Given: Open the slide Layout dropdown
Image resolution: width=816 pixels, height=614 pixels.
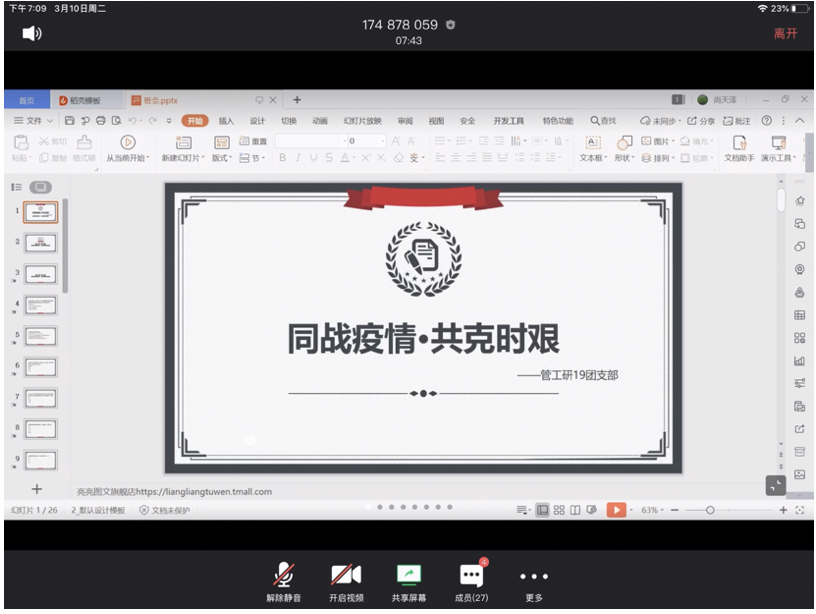Looking at the screenshot, I should pos(221,158).
